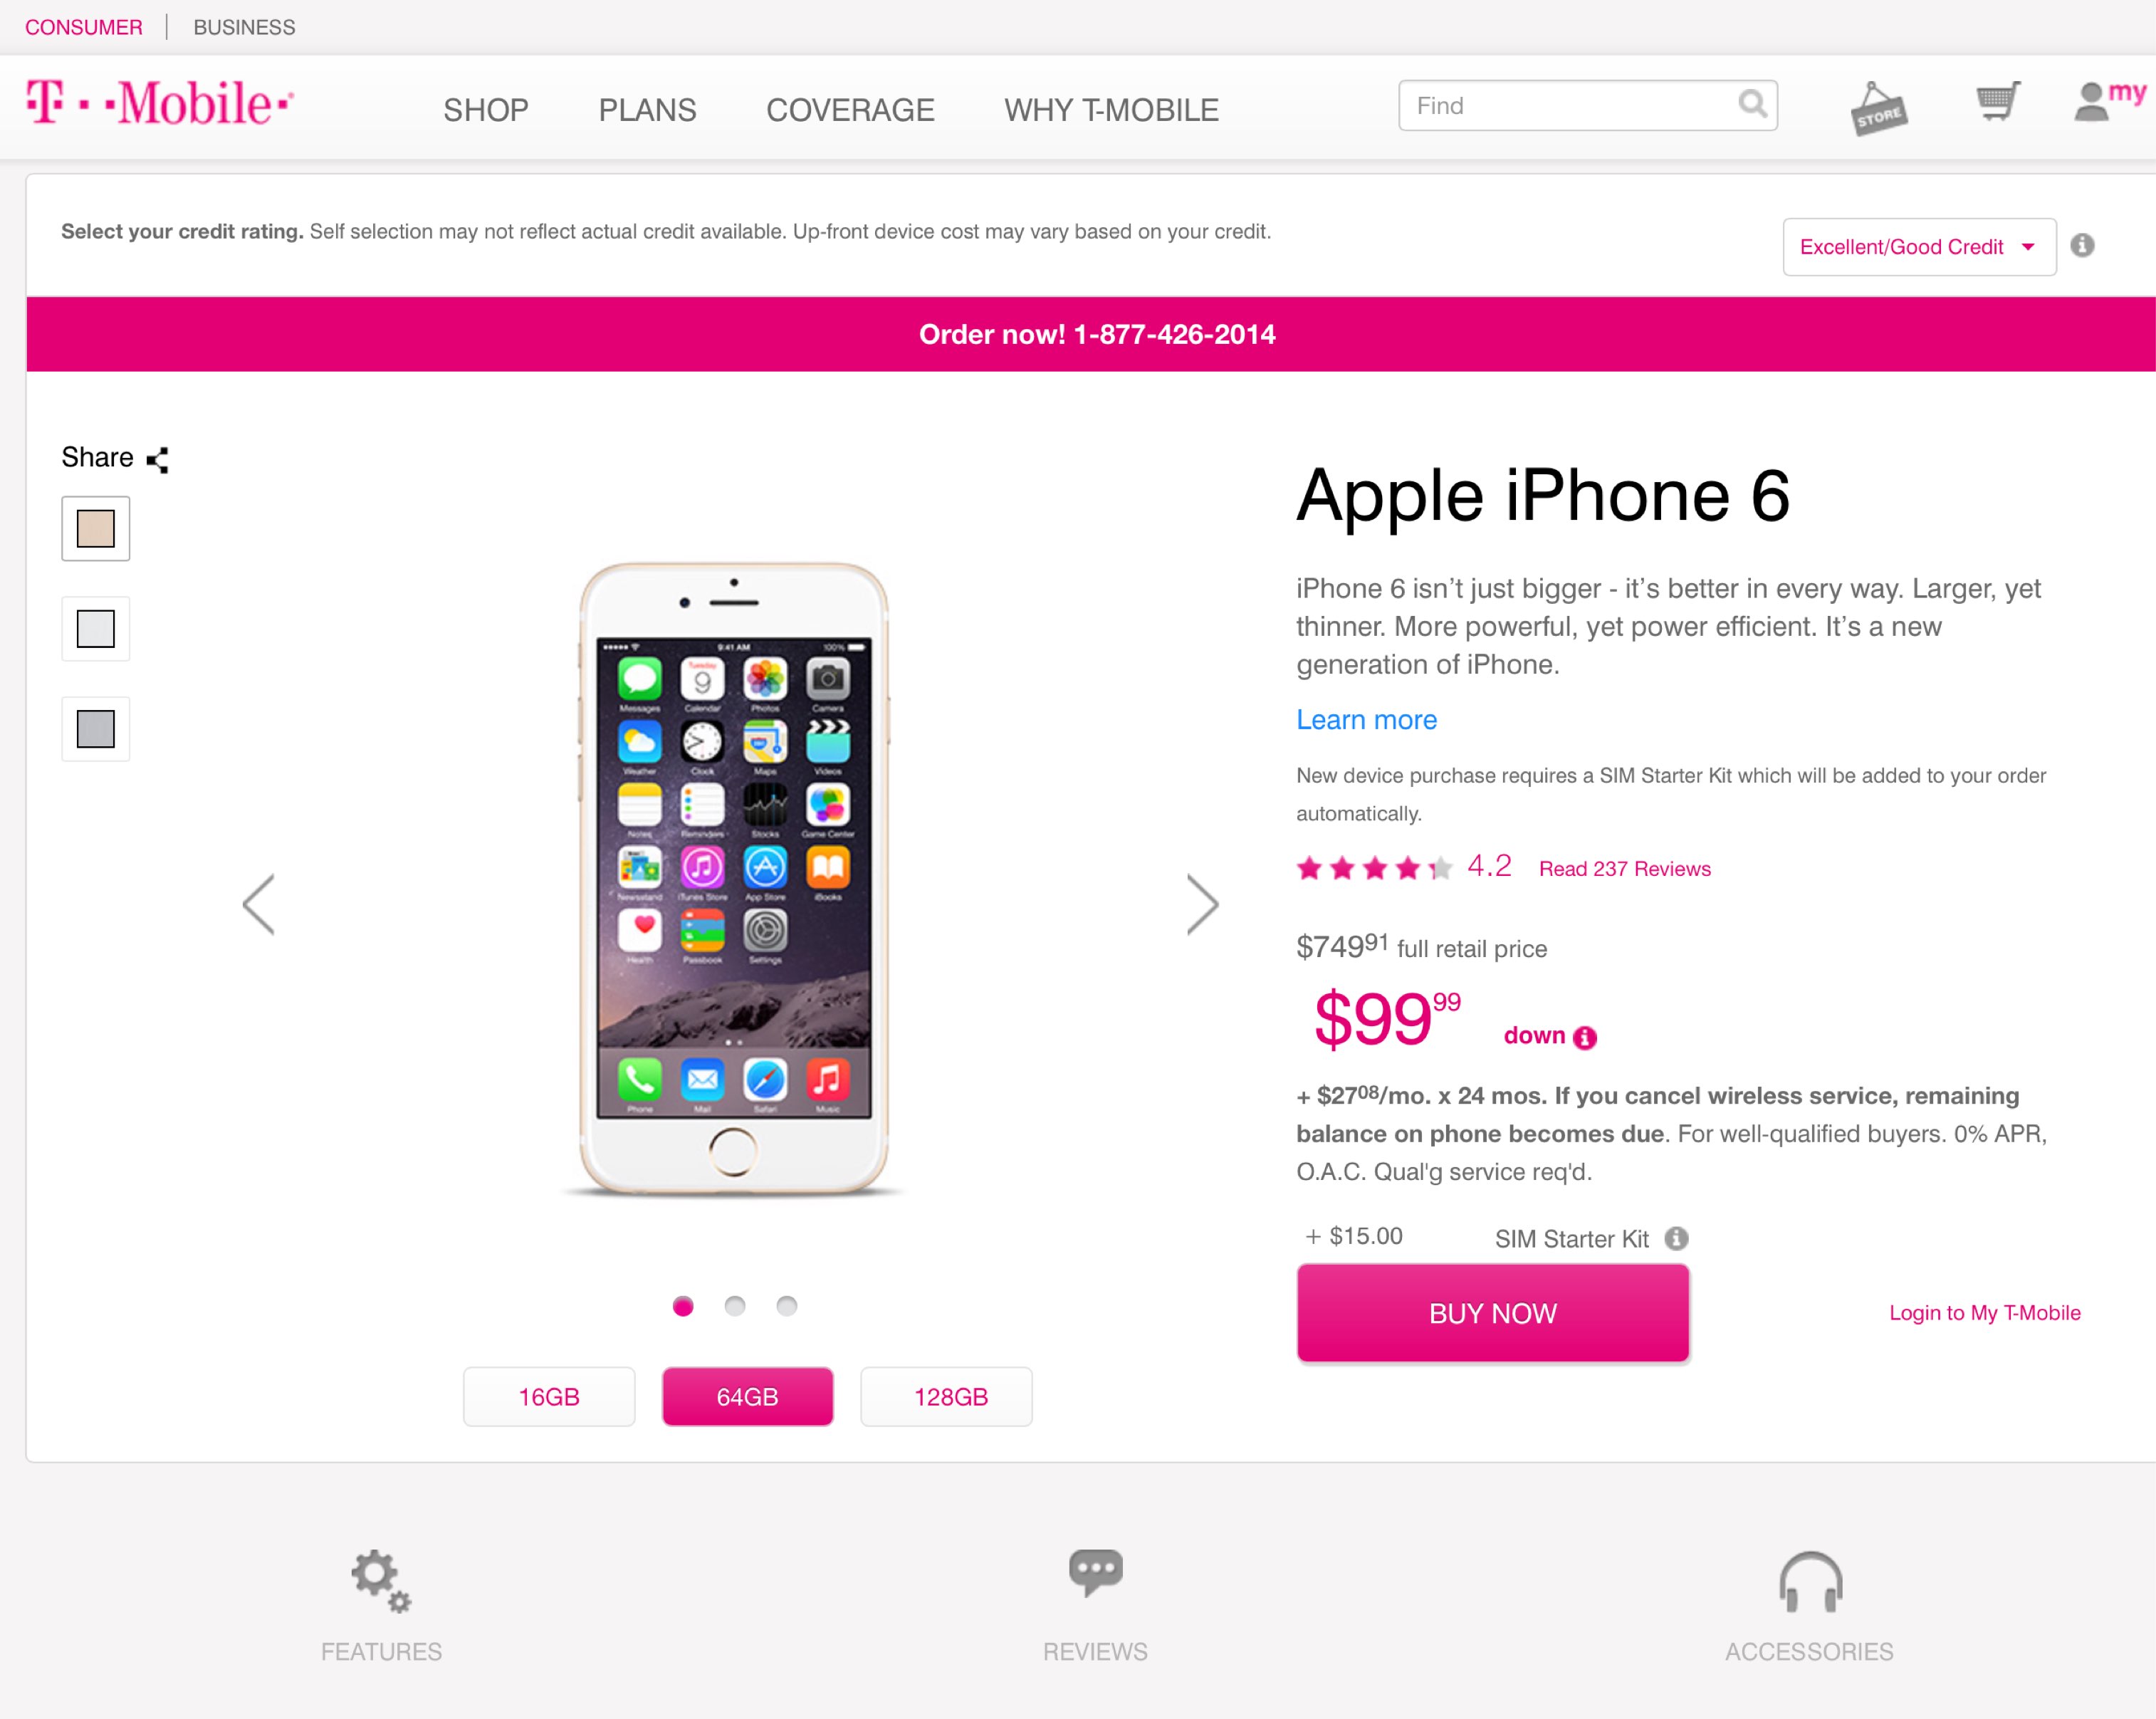Show next phone image arrow
This screenshot has height=1719, width=2156.
(x=1203, y=904)
